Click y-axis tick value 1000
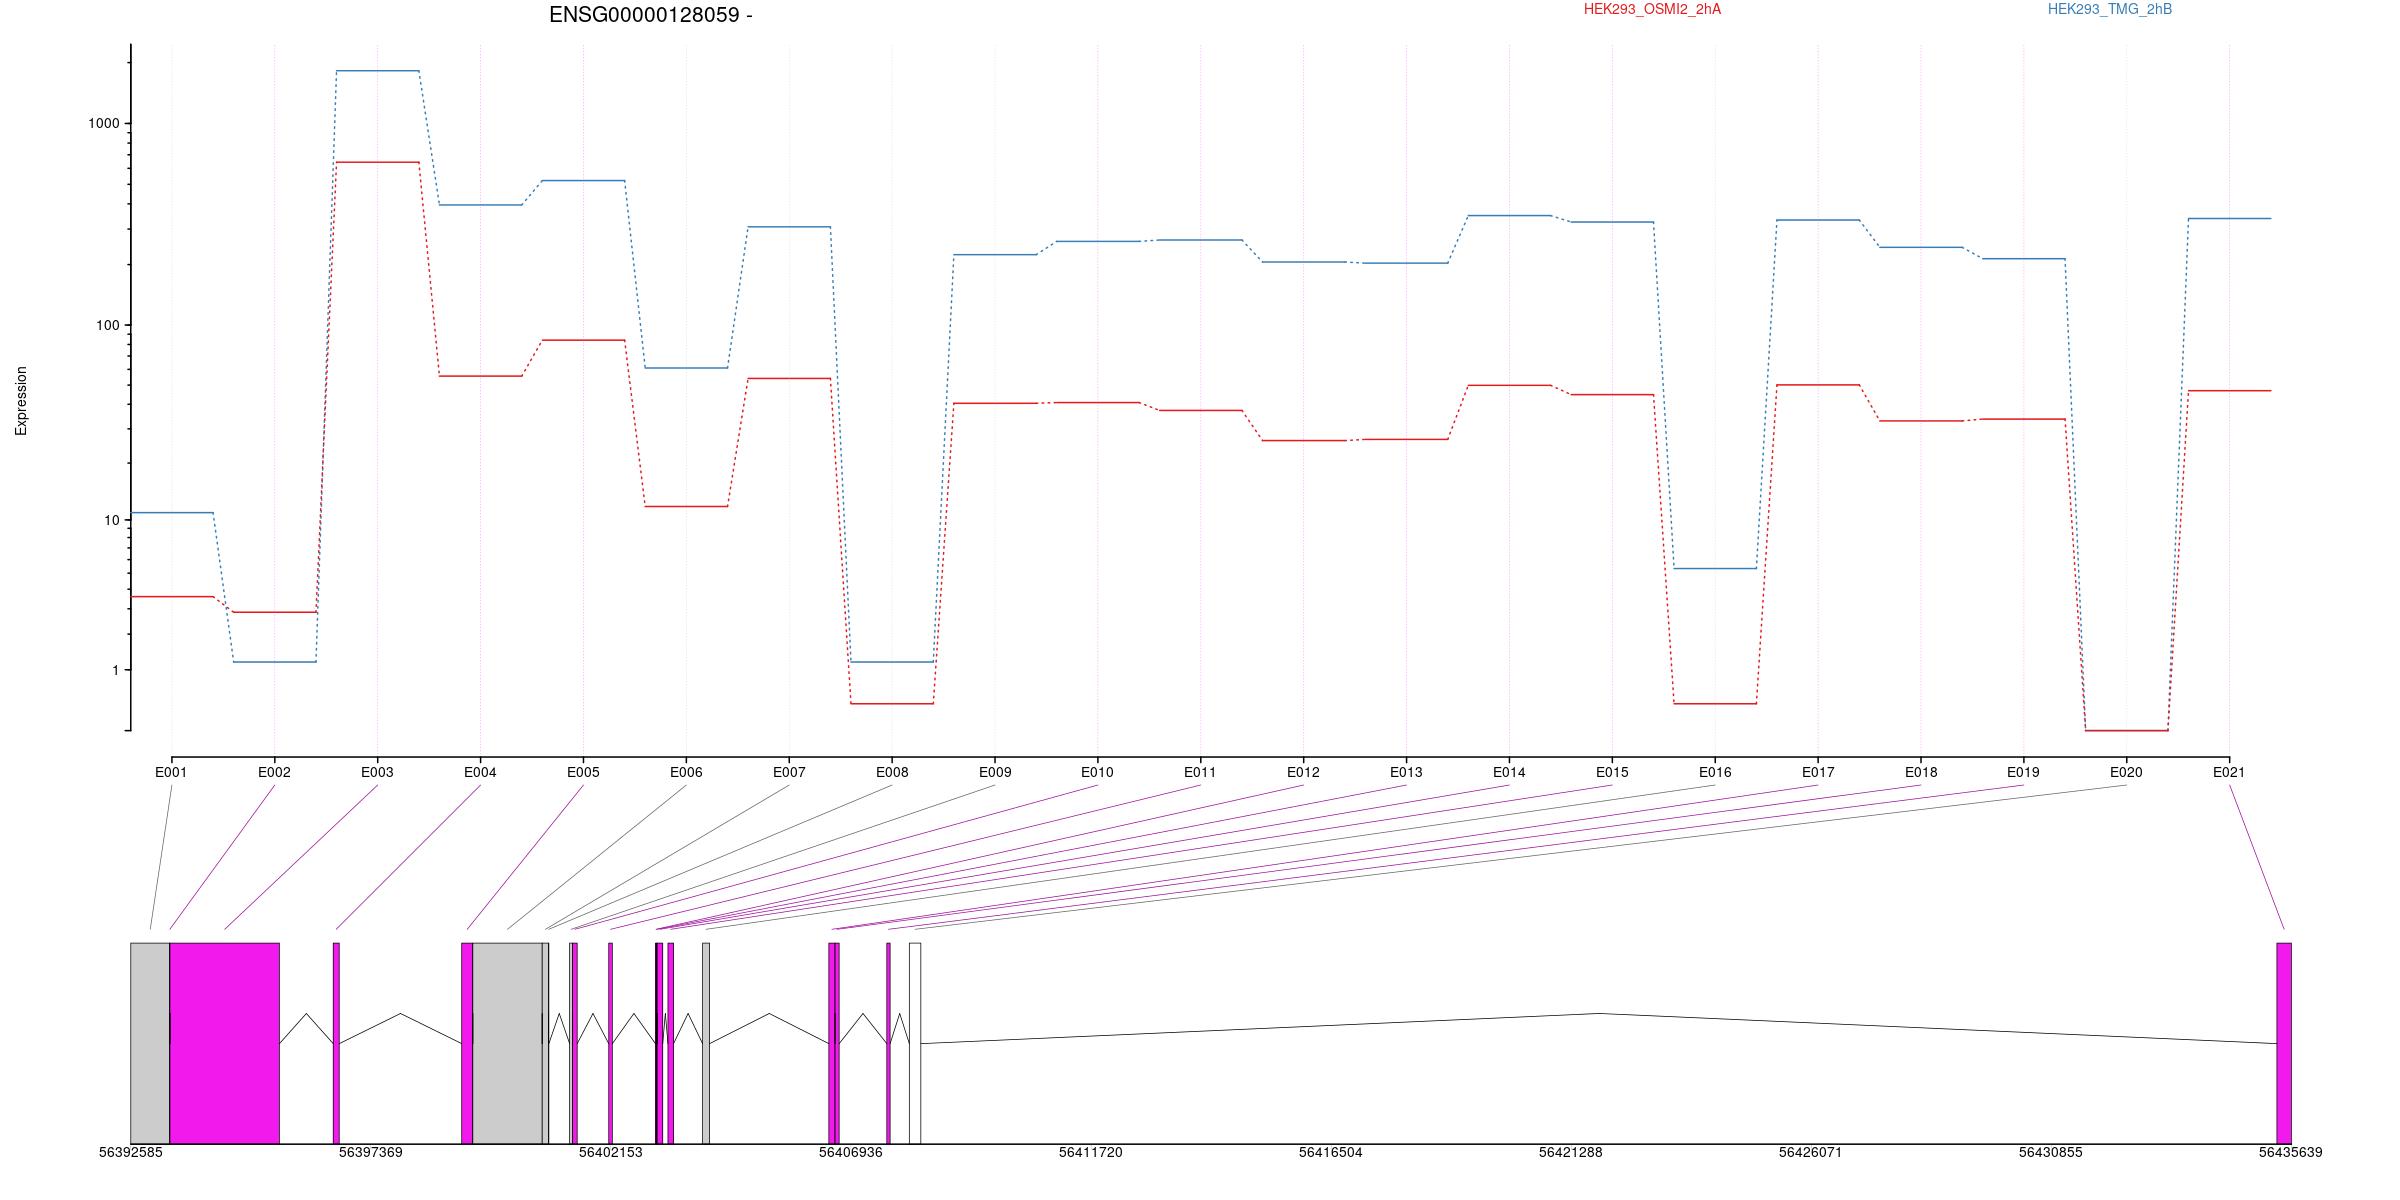The image size is (2400, 1200). pyautogui.click(x=104, y=123)
